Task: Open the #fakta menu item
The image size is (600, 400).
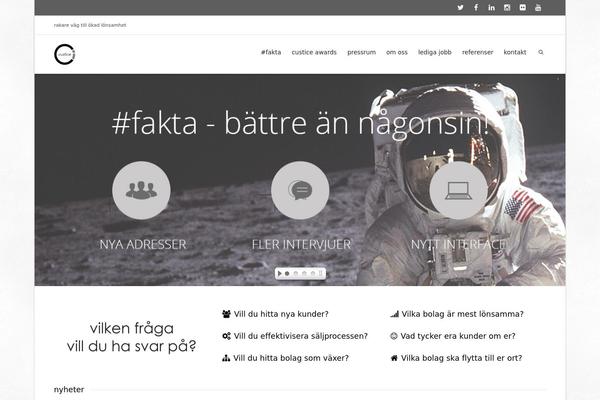Action: tap(271, 52)
